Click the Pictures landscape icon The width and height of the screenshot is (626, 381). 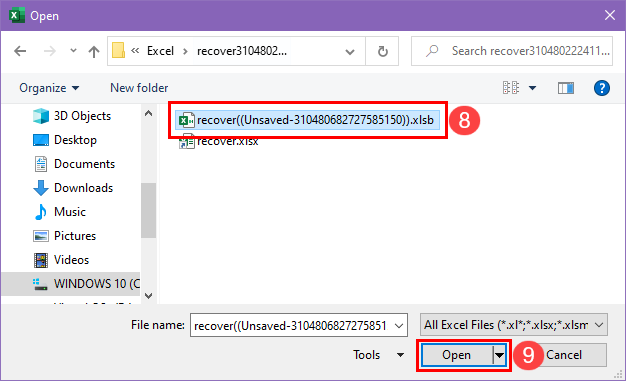[x=41, y=236]
